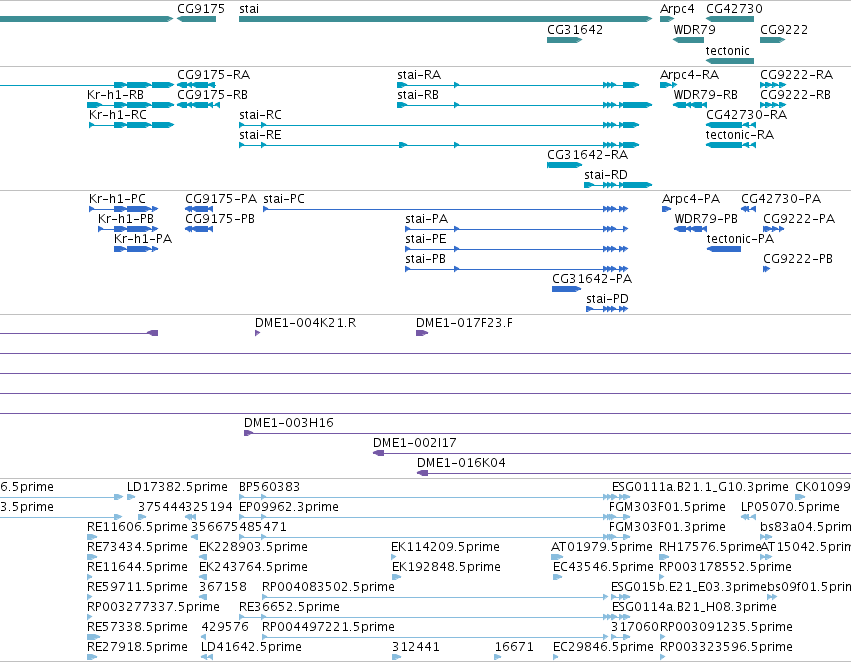Click transcript Kr-h1-RC
The height and width of the screenshot is (662, 851).
[x=131, y=125]
